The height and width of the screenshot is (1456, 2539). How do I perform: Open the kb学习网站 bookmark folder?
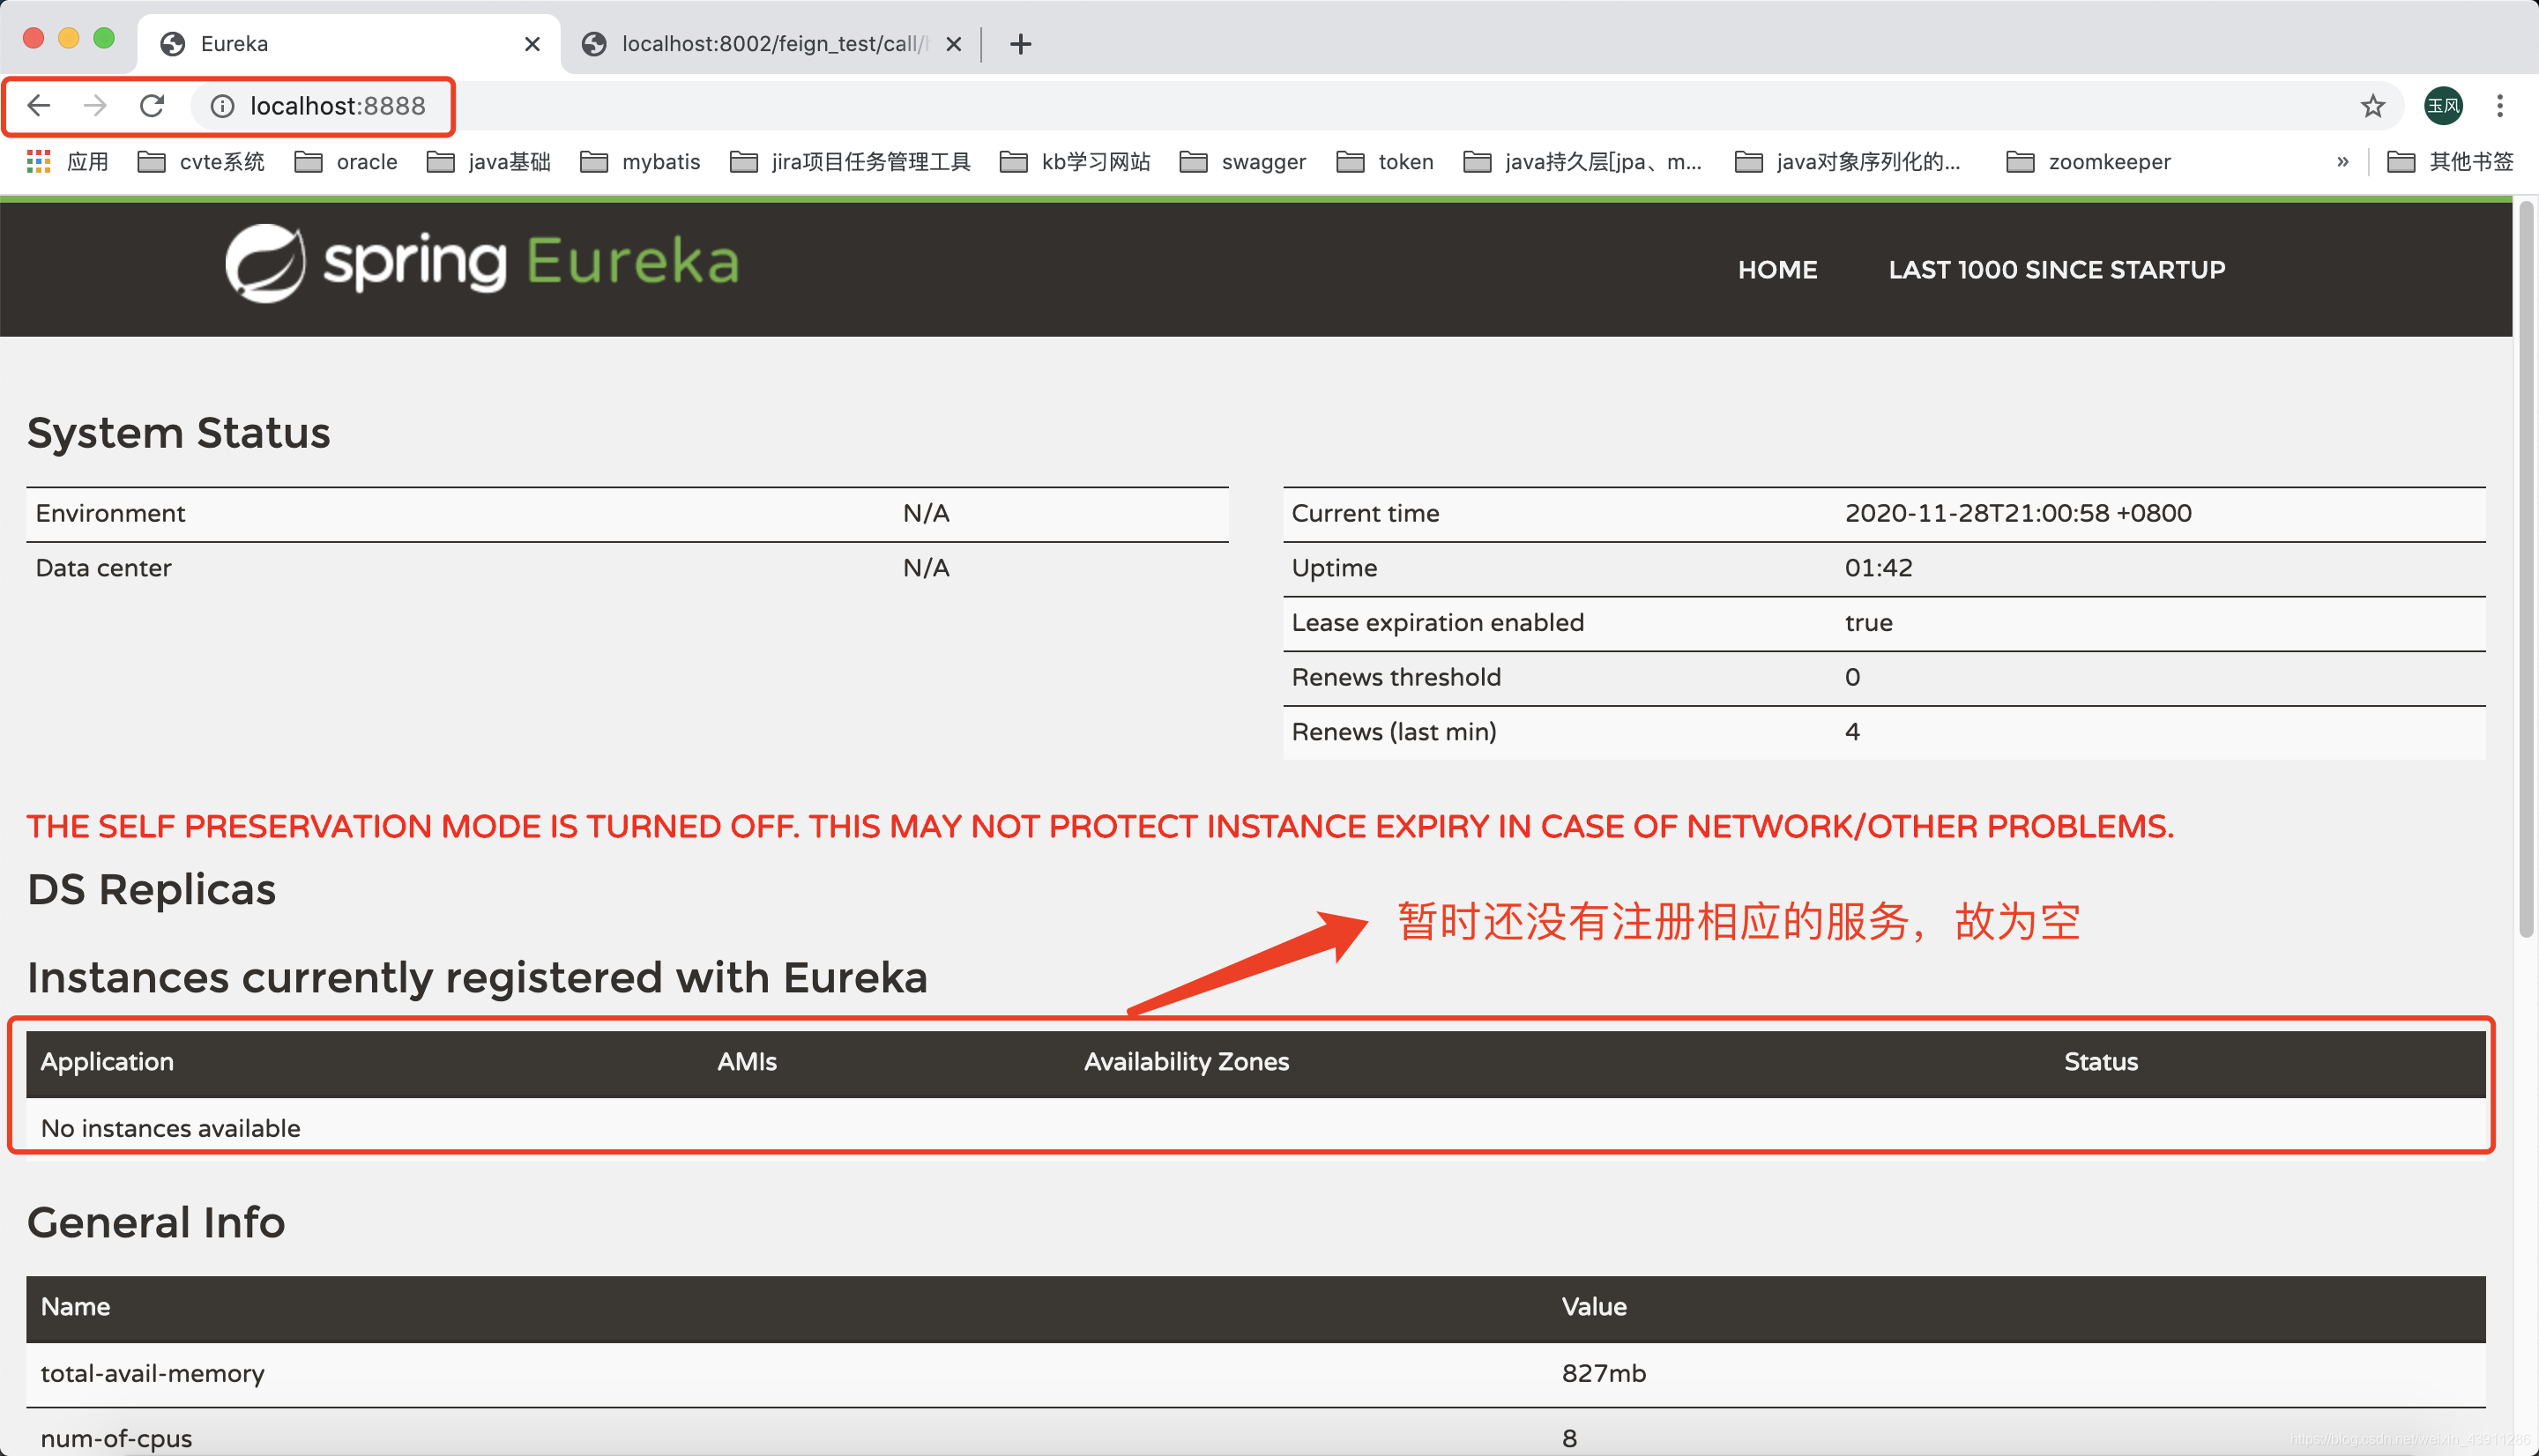coord(1075,161)
